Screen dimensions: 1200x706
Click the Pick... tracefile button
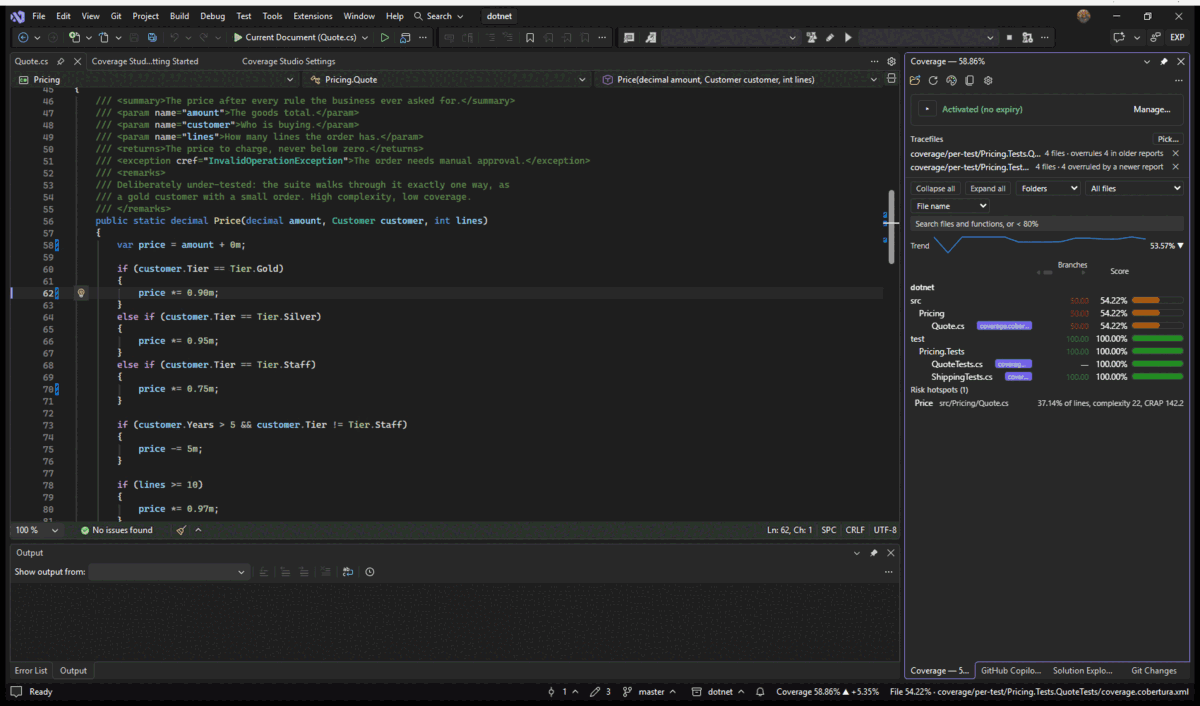(x=1166, y=139)
